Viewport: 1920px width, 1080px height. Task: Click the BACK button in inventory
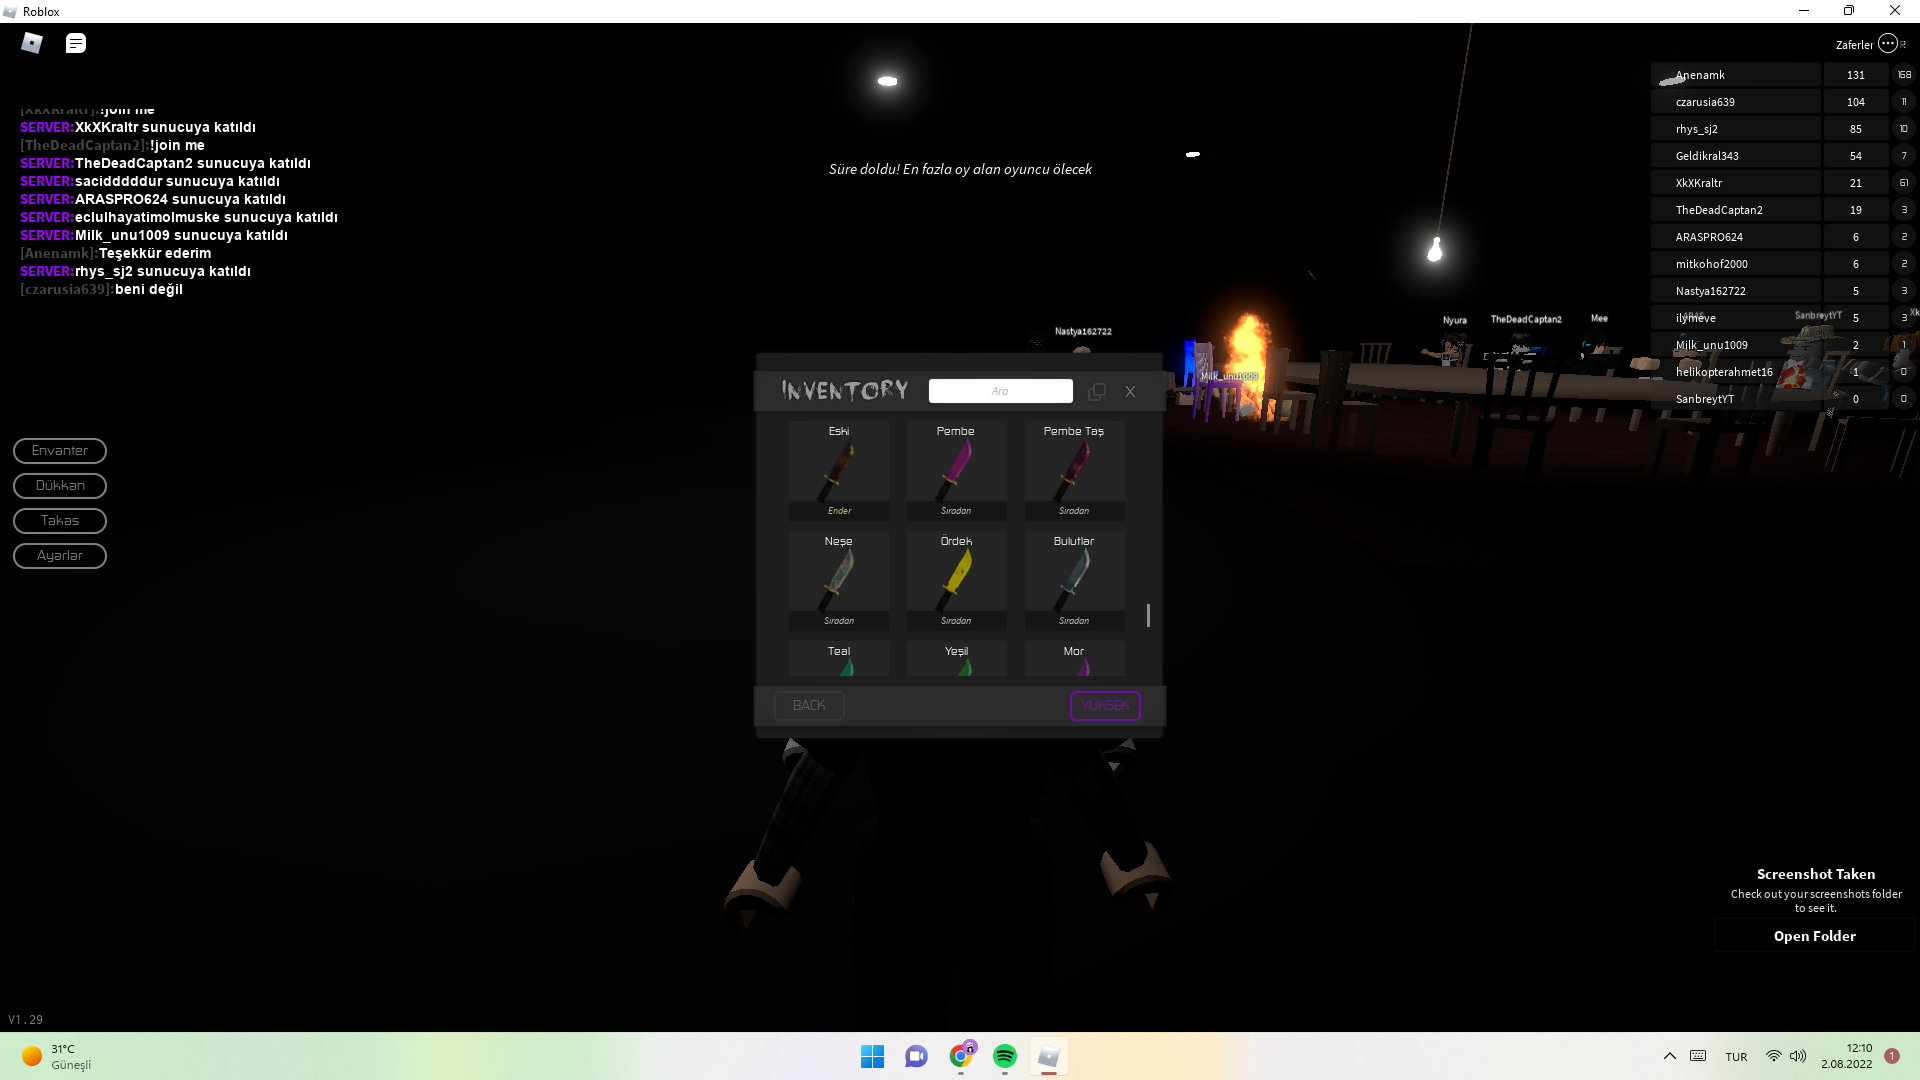click(809, 706)
